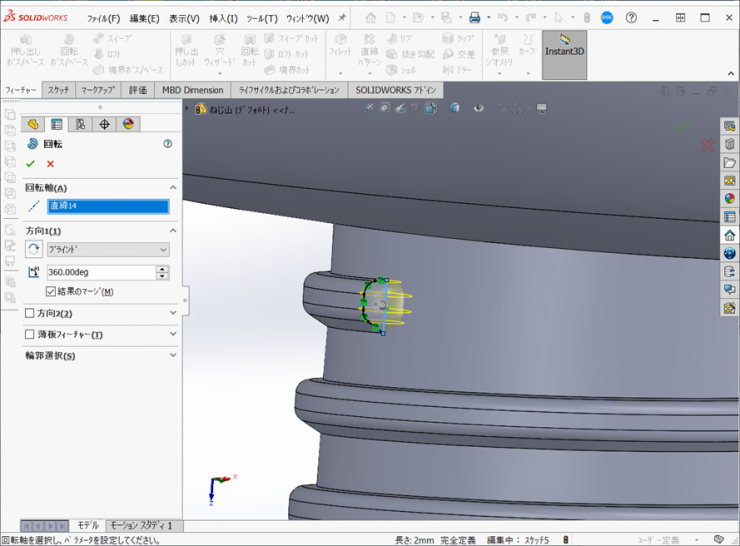Open the Appearances task pane icon
Viewport: 740px width, 546px height.
(x=730, y=198)
